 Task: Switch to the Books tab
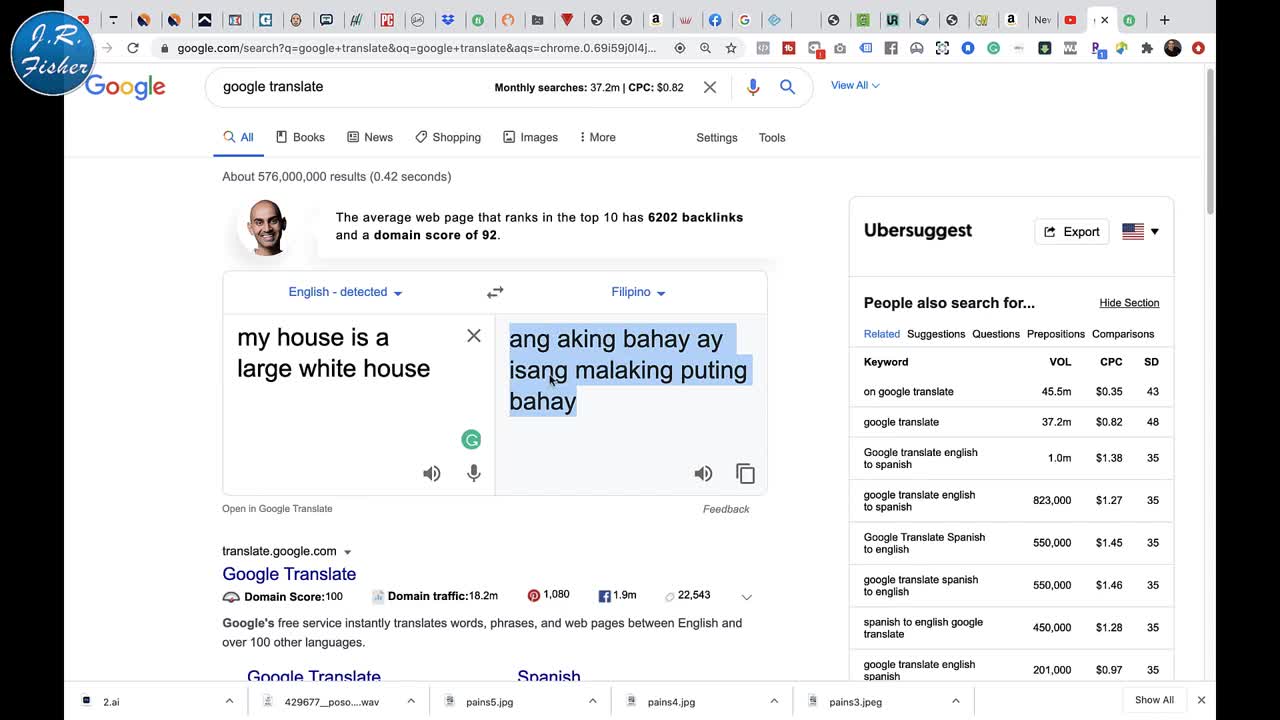300,137
